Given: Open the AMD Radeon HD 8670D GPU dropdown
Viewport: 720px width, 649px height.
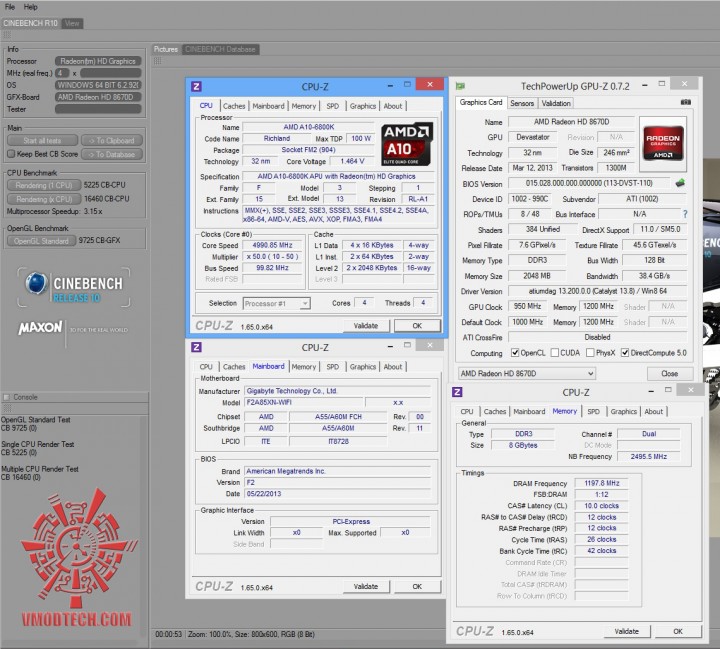Looking at the screenshot, I should [x=527, y=373].
